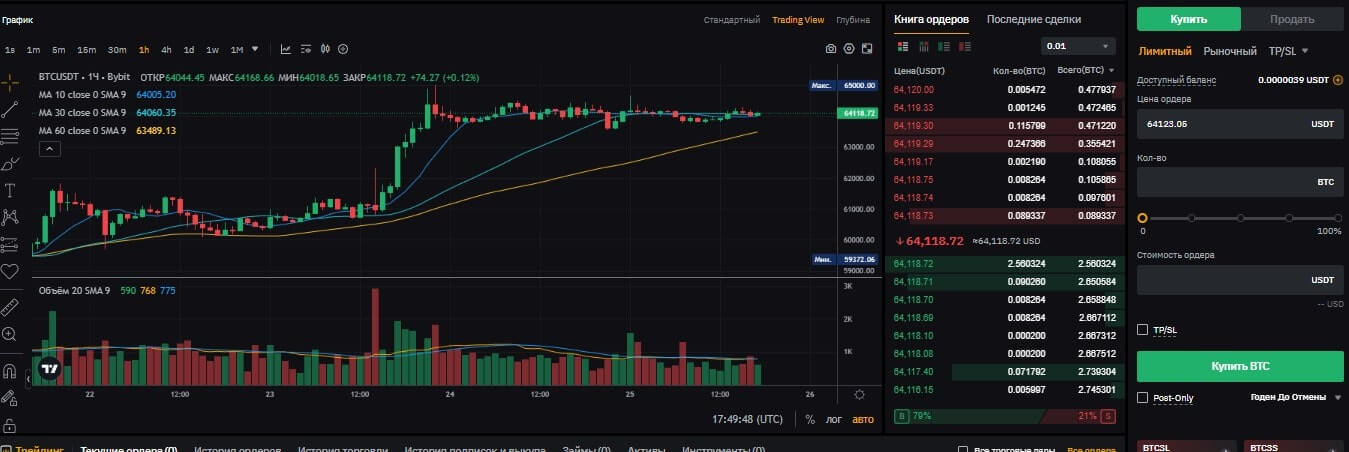Click the 'Продать' sell button
Screen dimensions: 1349x452
point(1292,19)
